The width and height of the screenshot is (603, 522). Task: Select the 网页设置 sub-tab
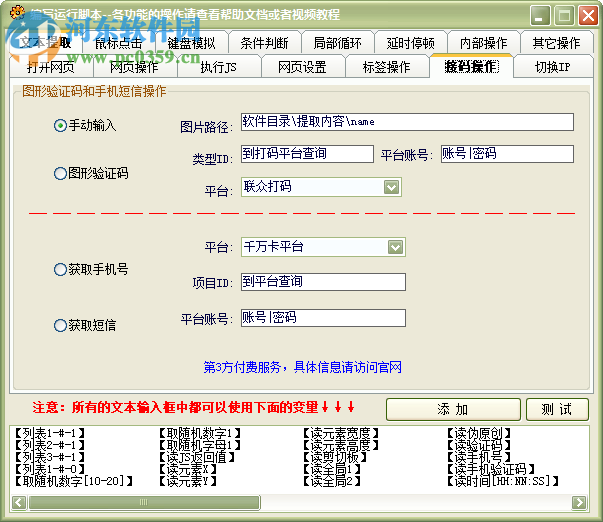pyautogui.click(x=302, y=67)
